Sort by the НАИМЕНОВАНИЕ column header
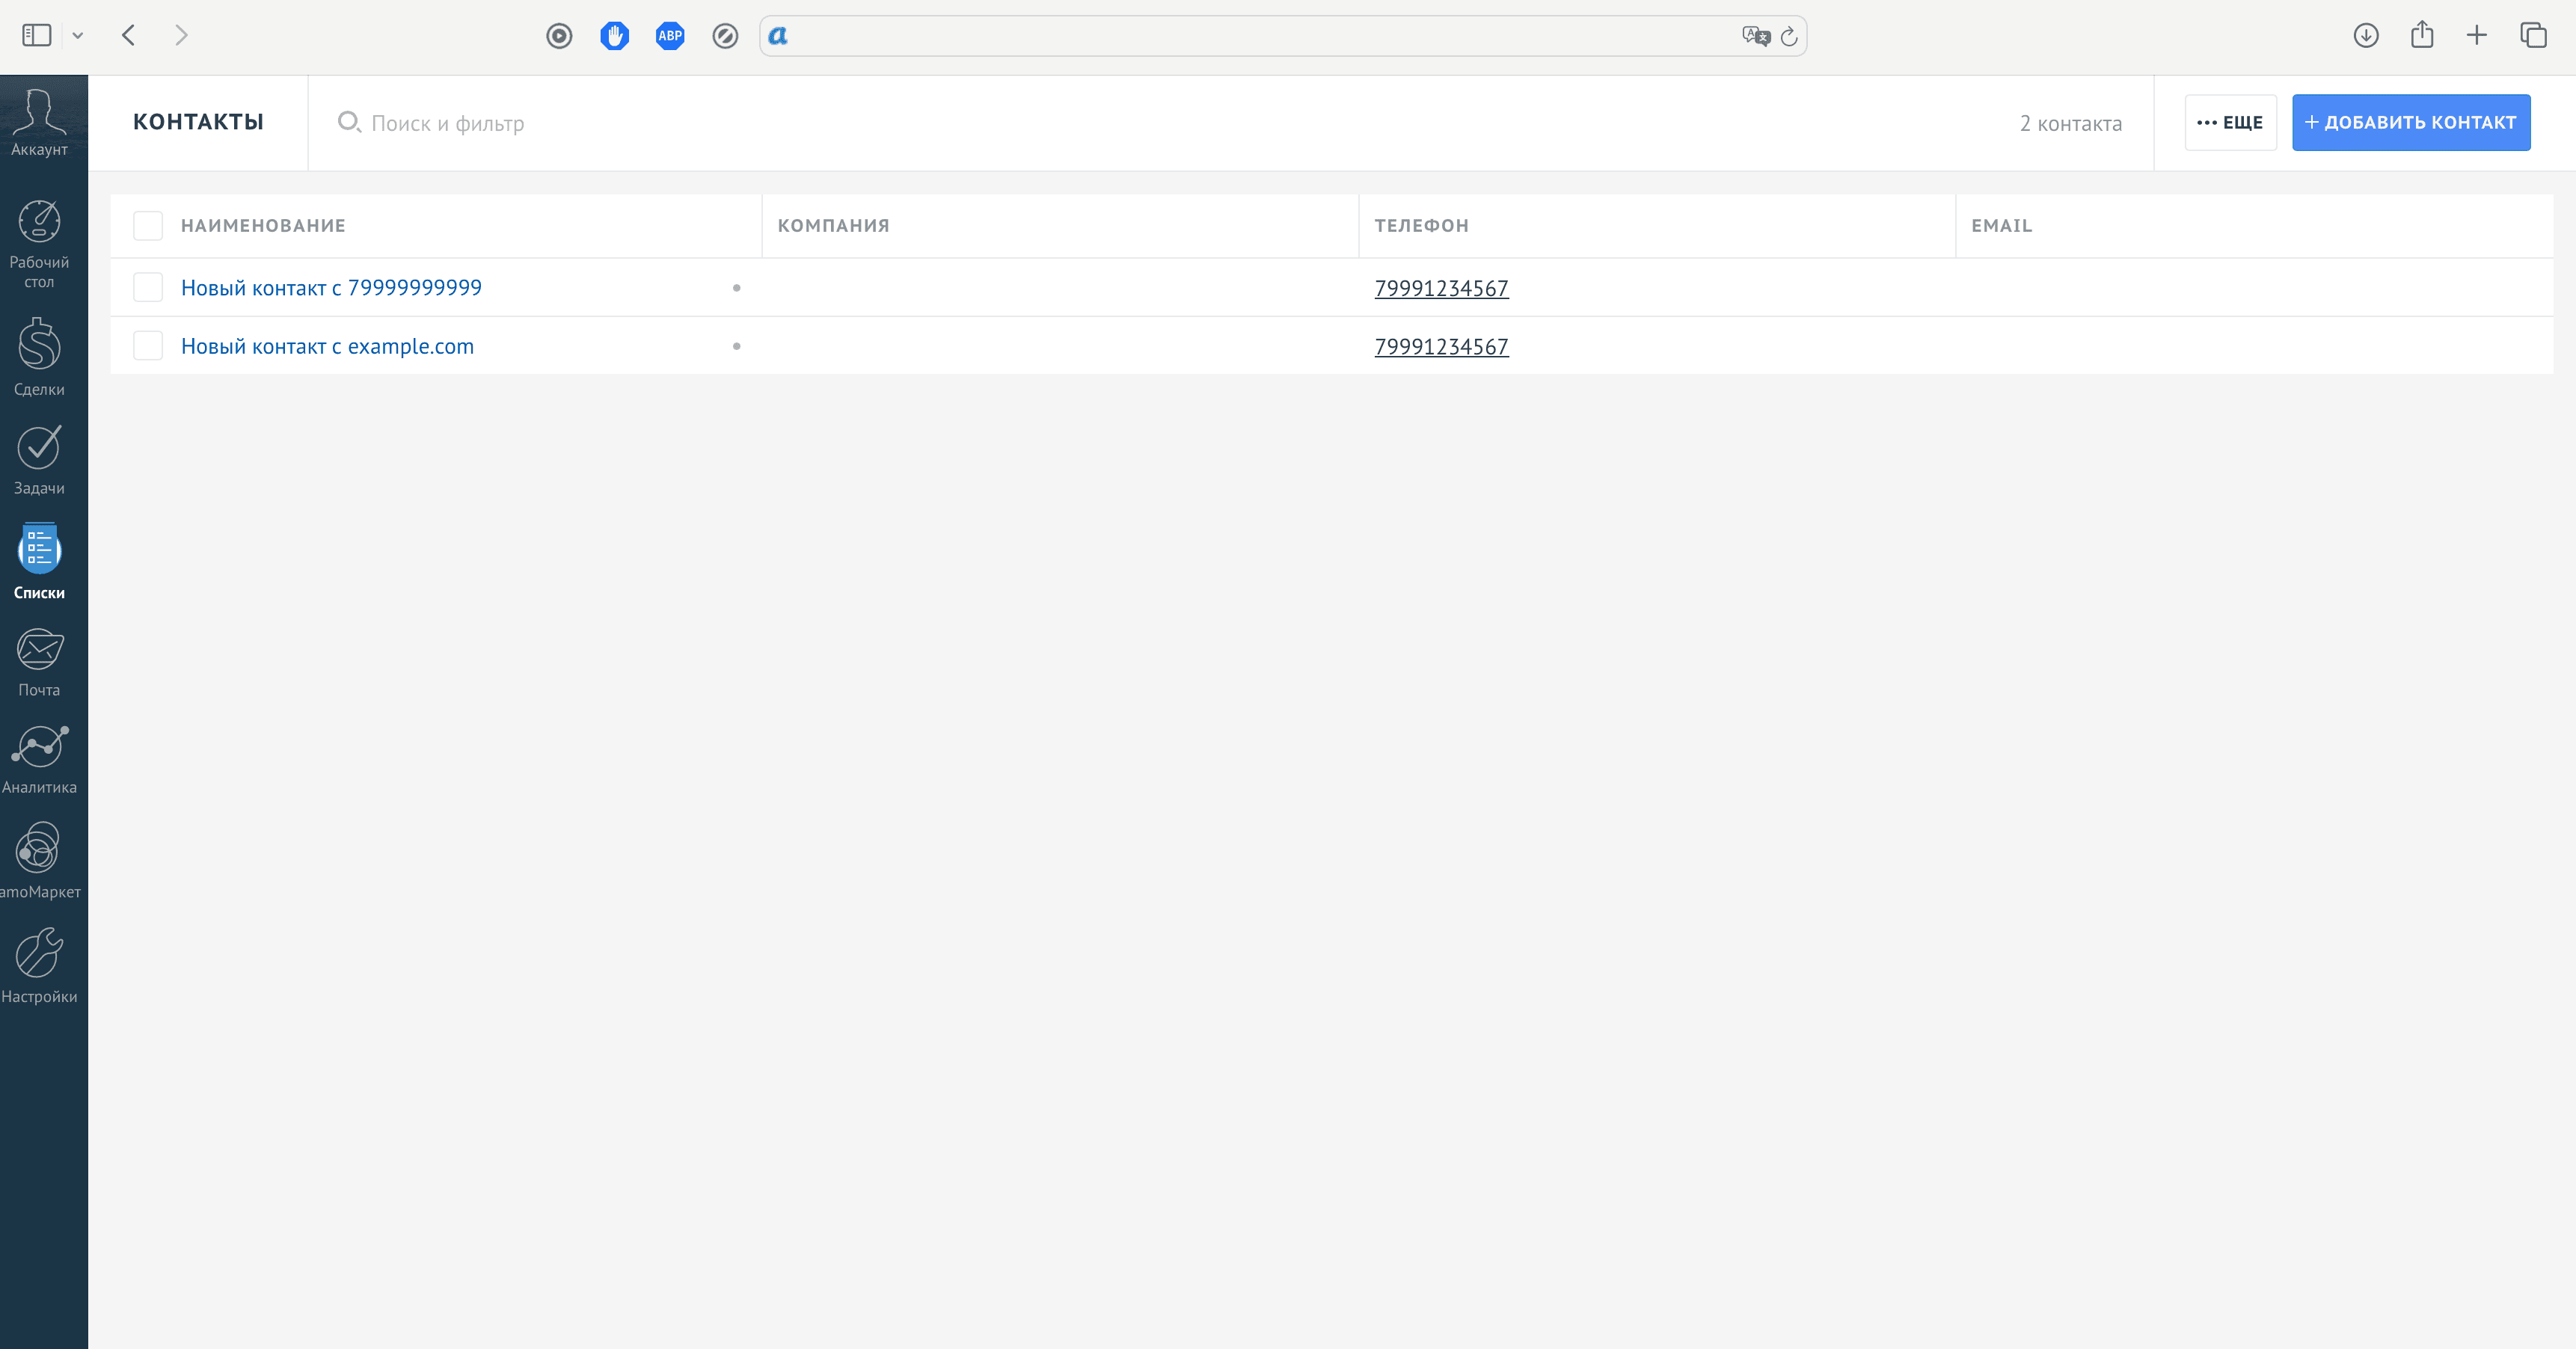Viewport: 2576px width, 1349px height. coord(263,226)
